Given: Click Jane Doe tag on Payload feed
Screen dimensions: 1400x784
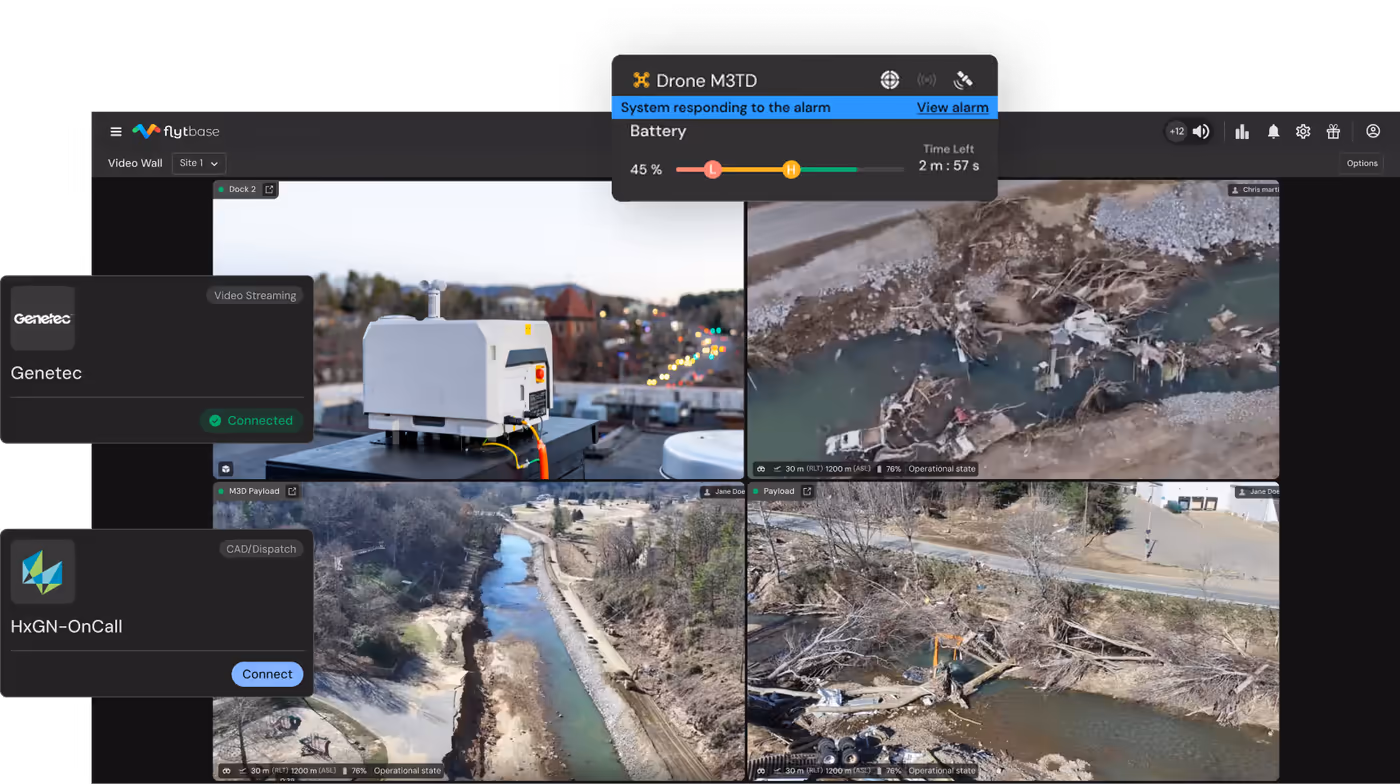Looking at the screenshot, I should pos(1257,491).
